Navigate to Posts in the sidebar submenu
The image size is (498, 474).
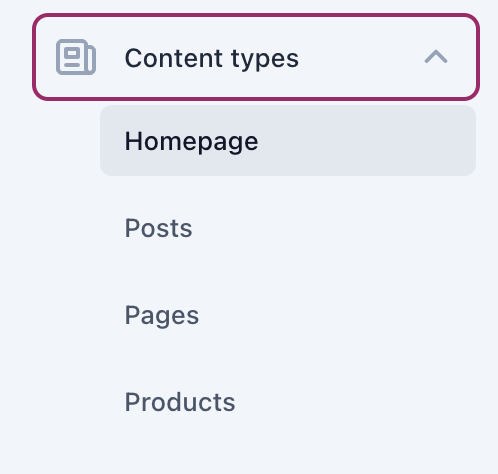pyautogui.click(x=288, y=228)
